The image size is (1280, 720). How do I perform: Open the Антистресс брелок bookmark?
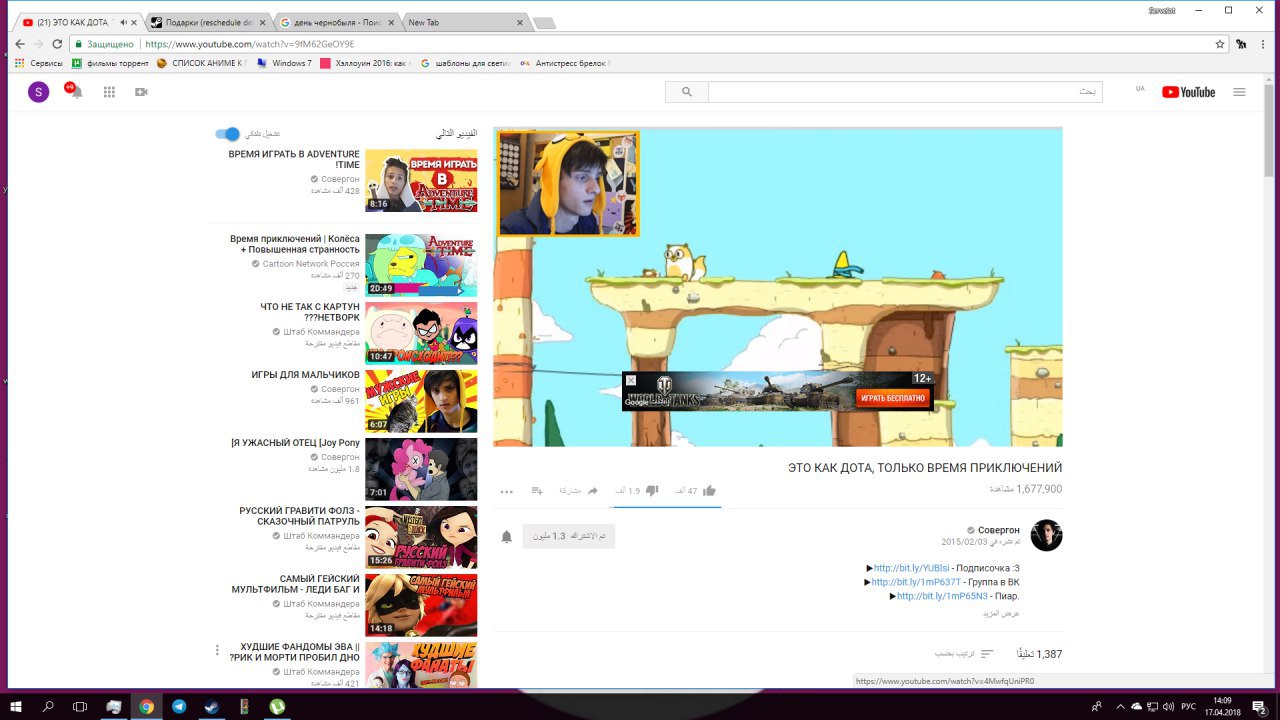pyautogui.click(x=565, y=63)
